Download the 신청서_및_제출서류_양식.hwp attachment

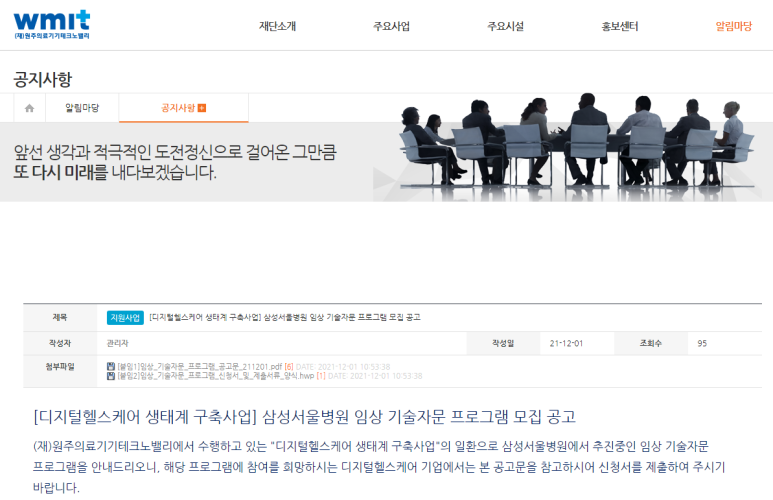[215, 376]
